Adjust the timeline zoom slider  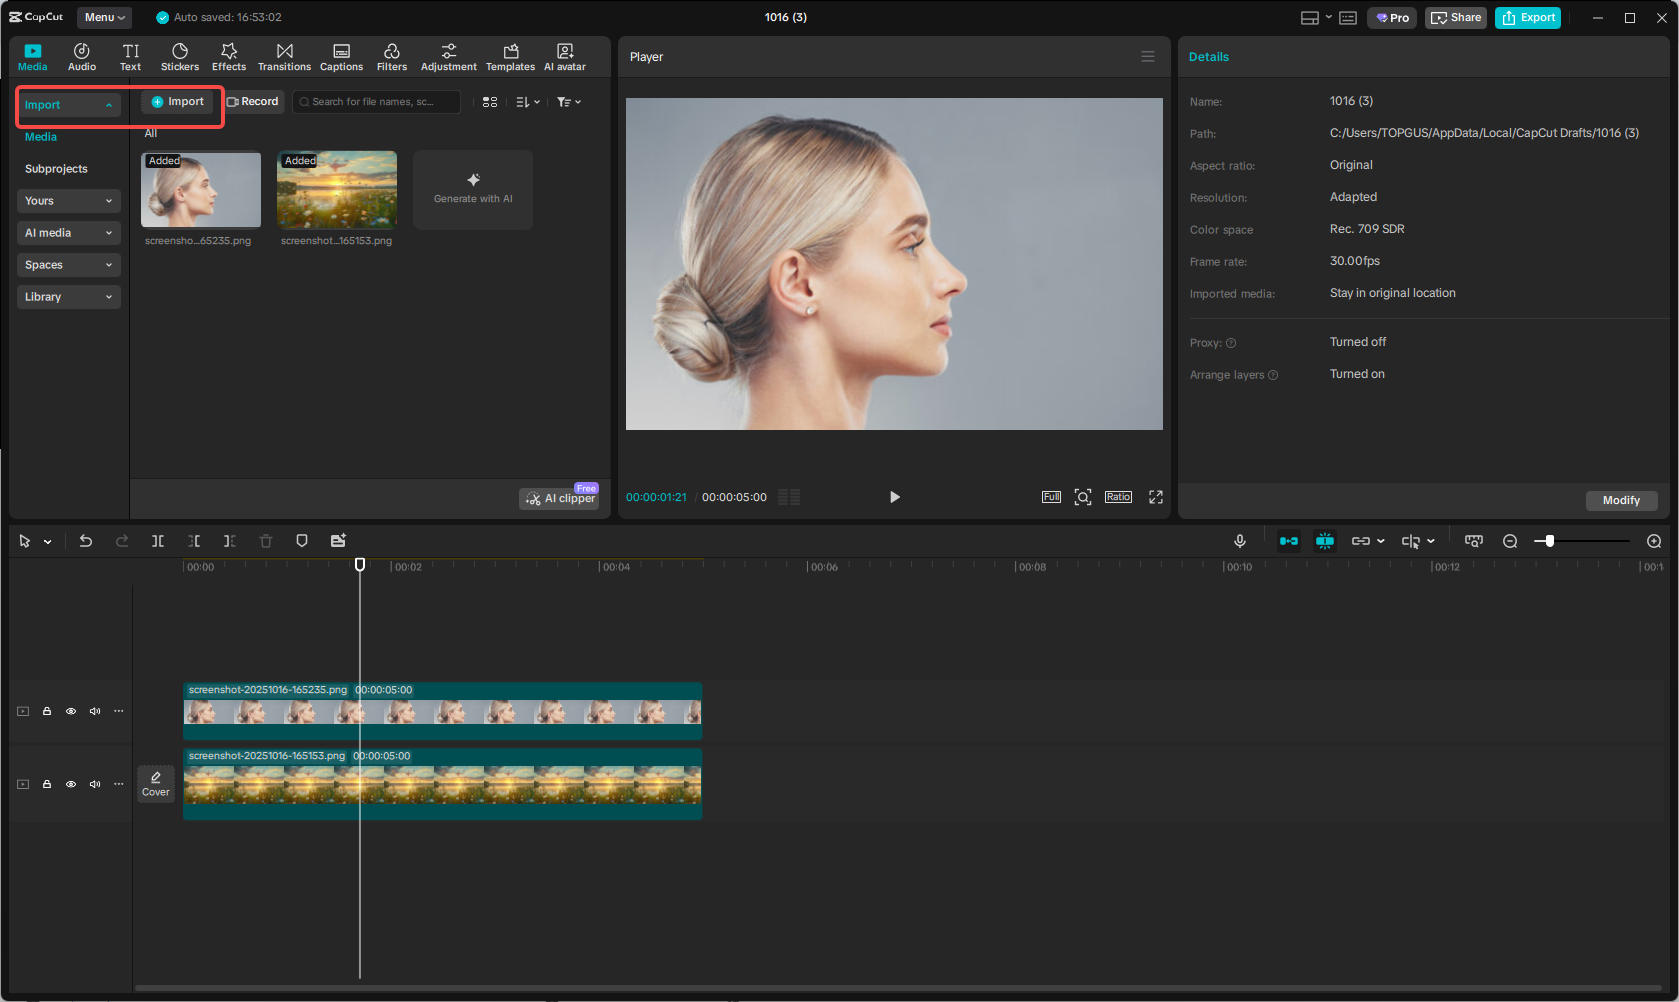(1548, 540)
